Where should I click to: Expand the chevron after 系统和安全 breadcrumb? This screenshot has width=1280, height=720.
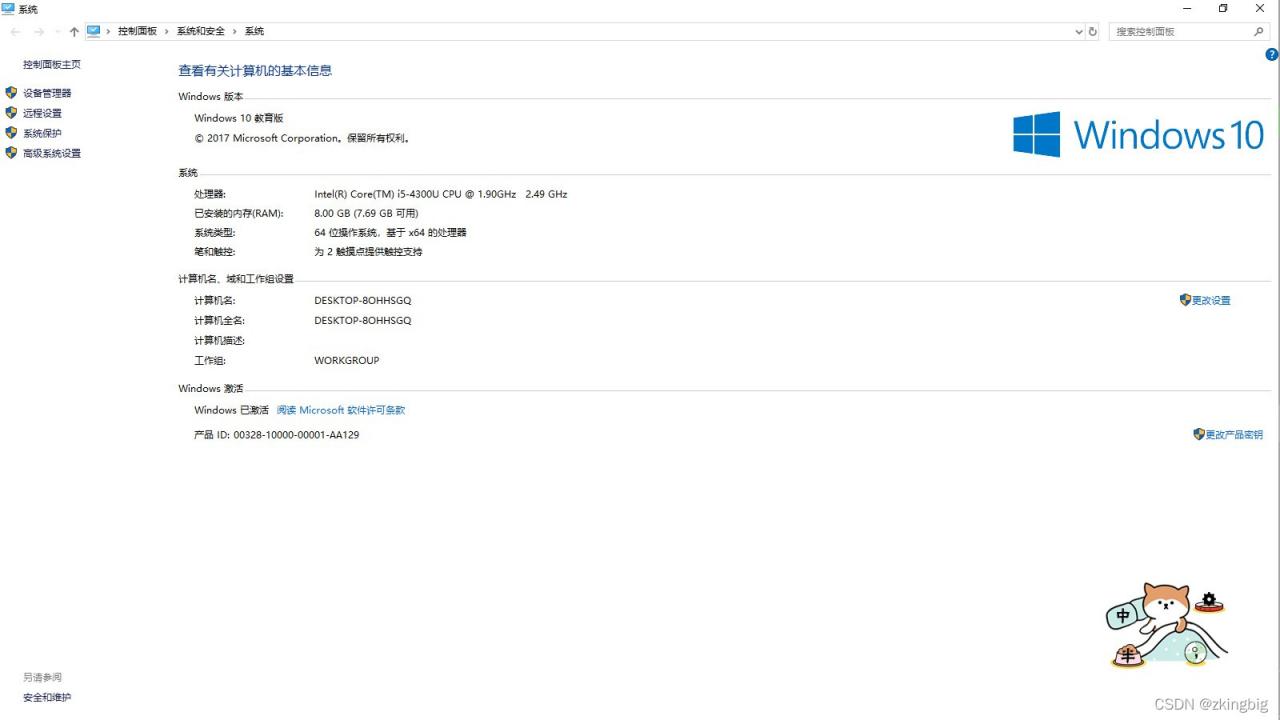coord(235,32)
